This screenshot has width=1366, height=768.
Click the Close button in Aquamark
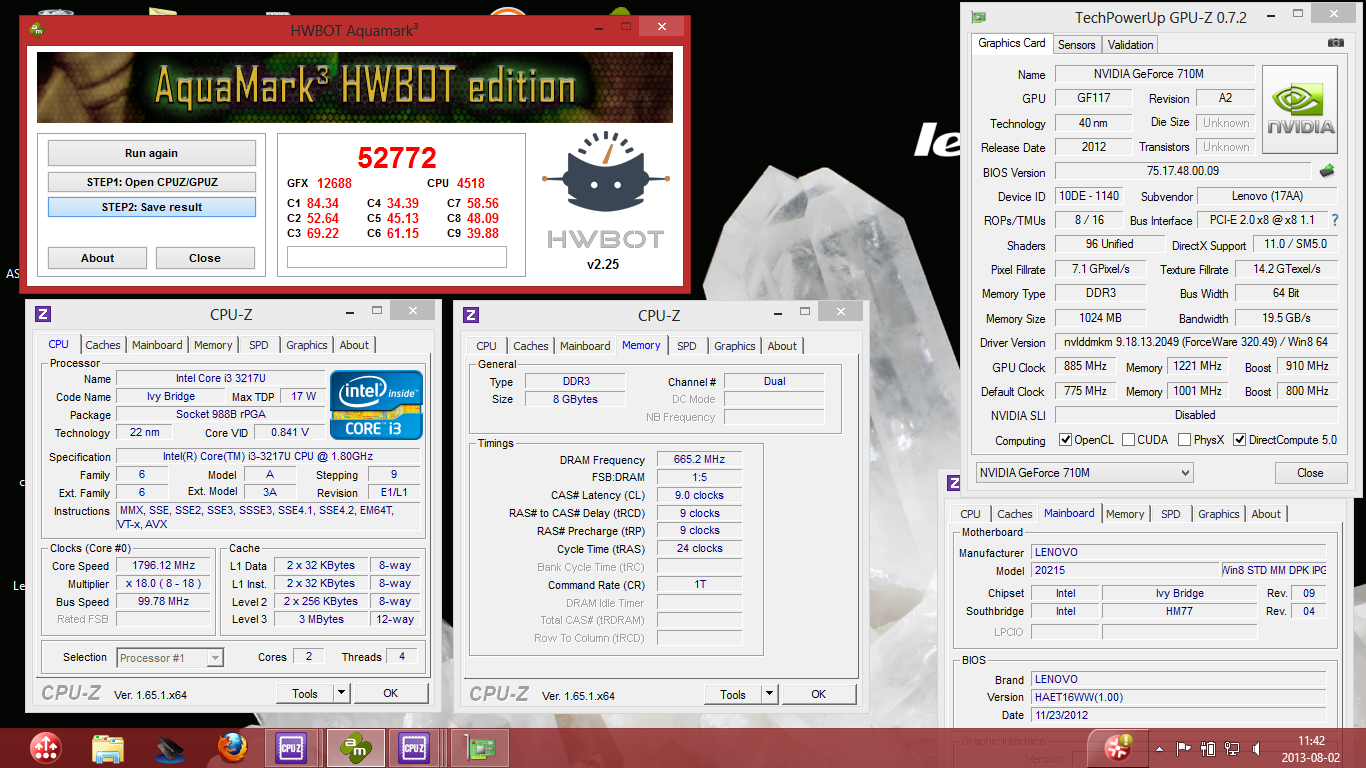pyautogui.click(x=205, y=258)
